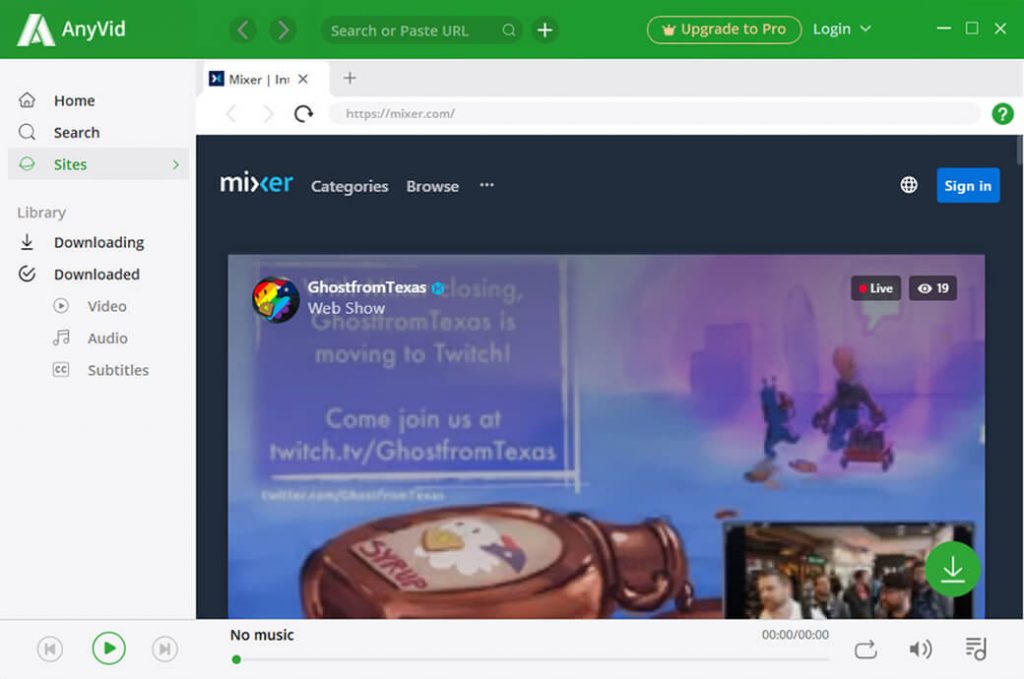Click the embedded browser back arrow

(231, 114)
